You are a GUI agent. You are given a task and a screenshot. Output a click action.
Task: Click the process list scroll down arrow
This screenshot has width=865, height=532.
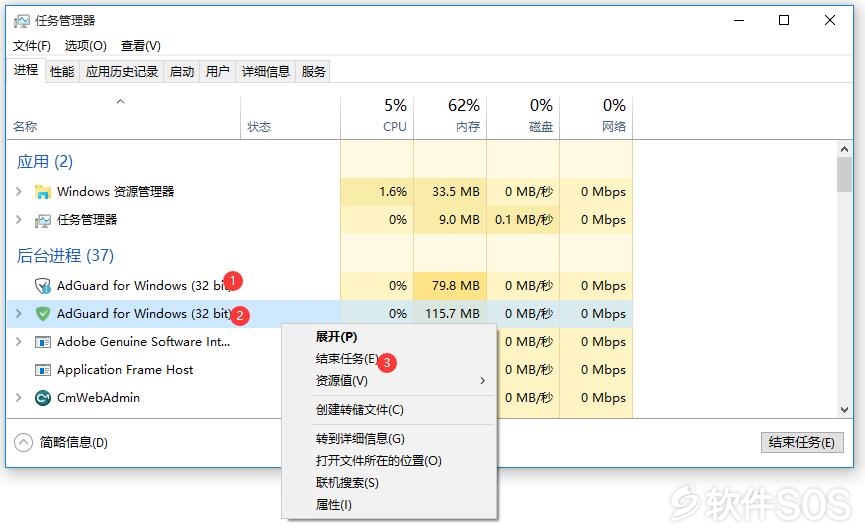point(844,409)
